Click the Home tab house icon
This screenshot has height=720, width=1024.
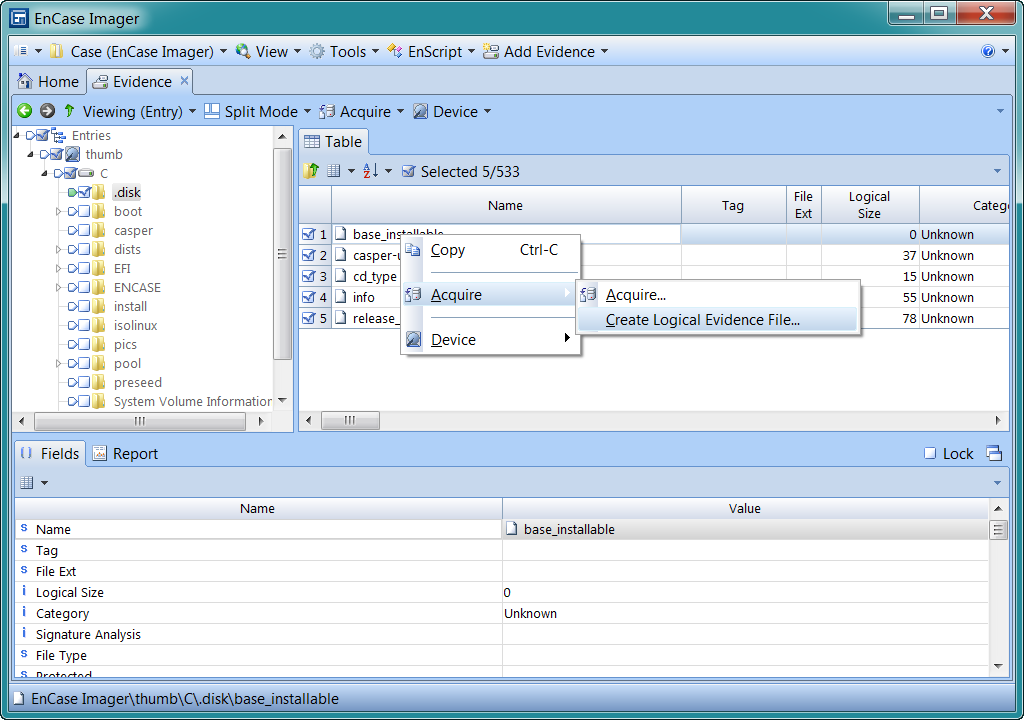25,81
